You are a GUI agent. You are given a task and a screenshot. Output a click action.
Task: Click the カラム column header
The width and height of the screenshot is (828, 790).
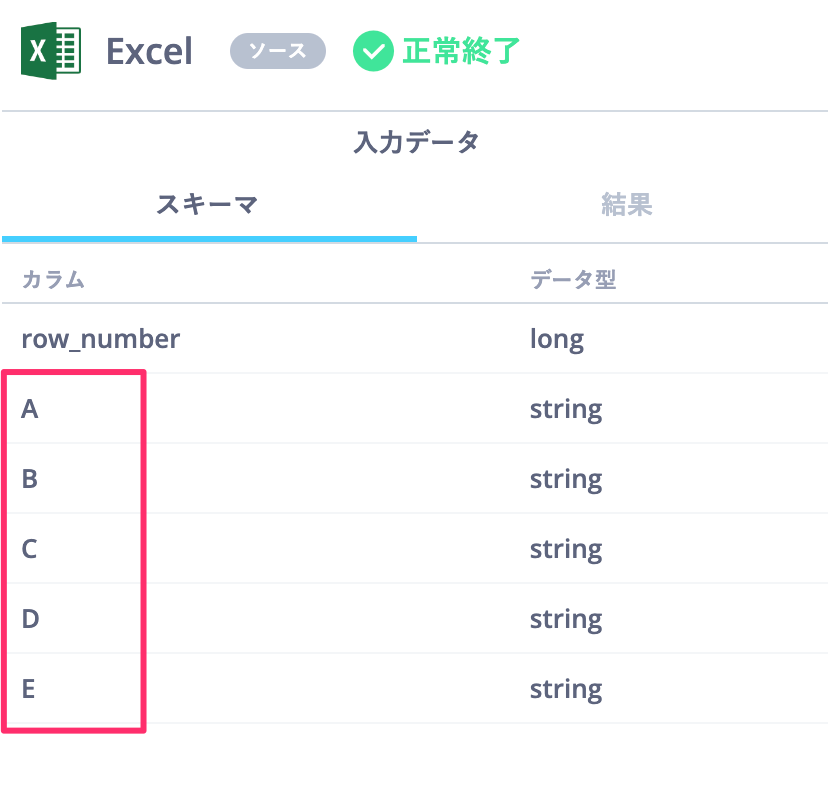pyautogui.click(x=53, y=279)
